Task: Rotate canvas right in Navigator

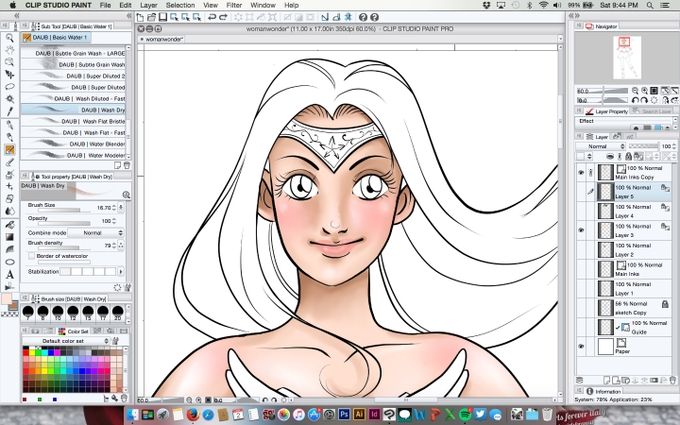Action: pyautogui.click(x=644, y=100)
